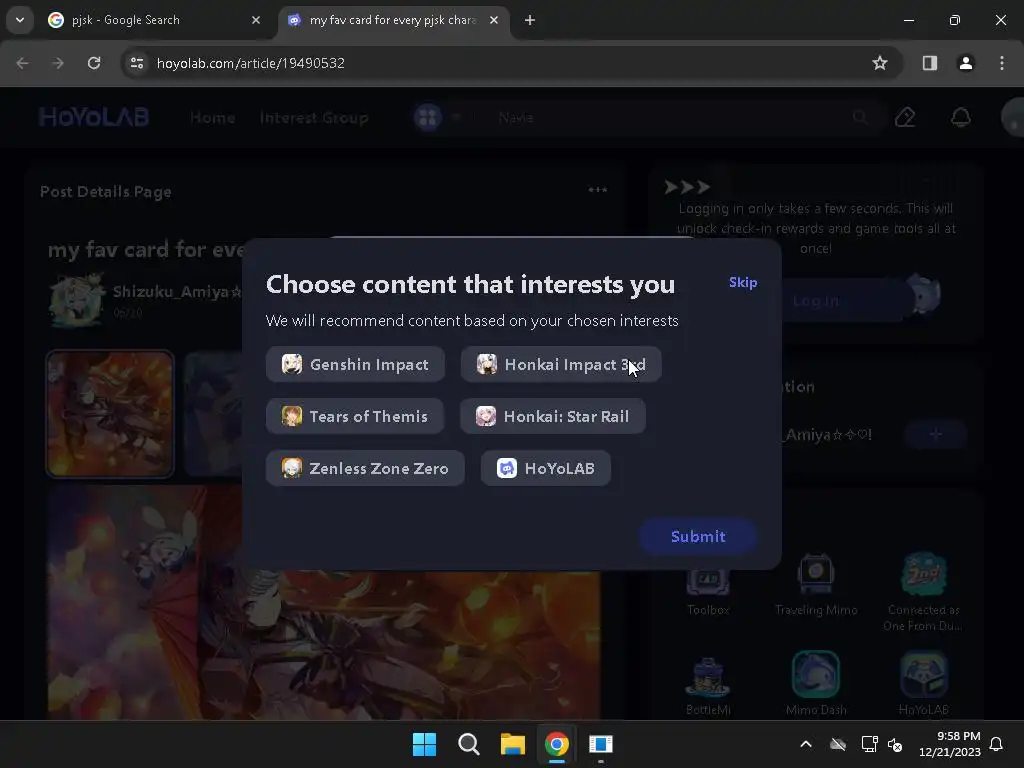Follow the author with plus button

click(x=935, y=434)
